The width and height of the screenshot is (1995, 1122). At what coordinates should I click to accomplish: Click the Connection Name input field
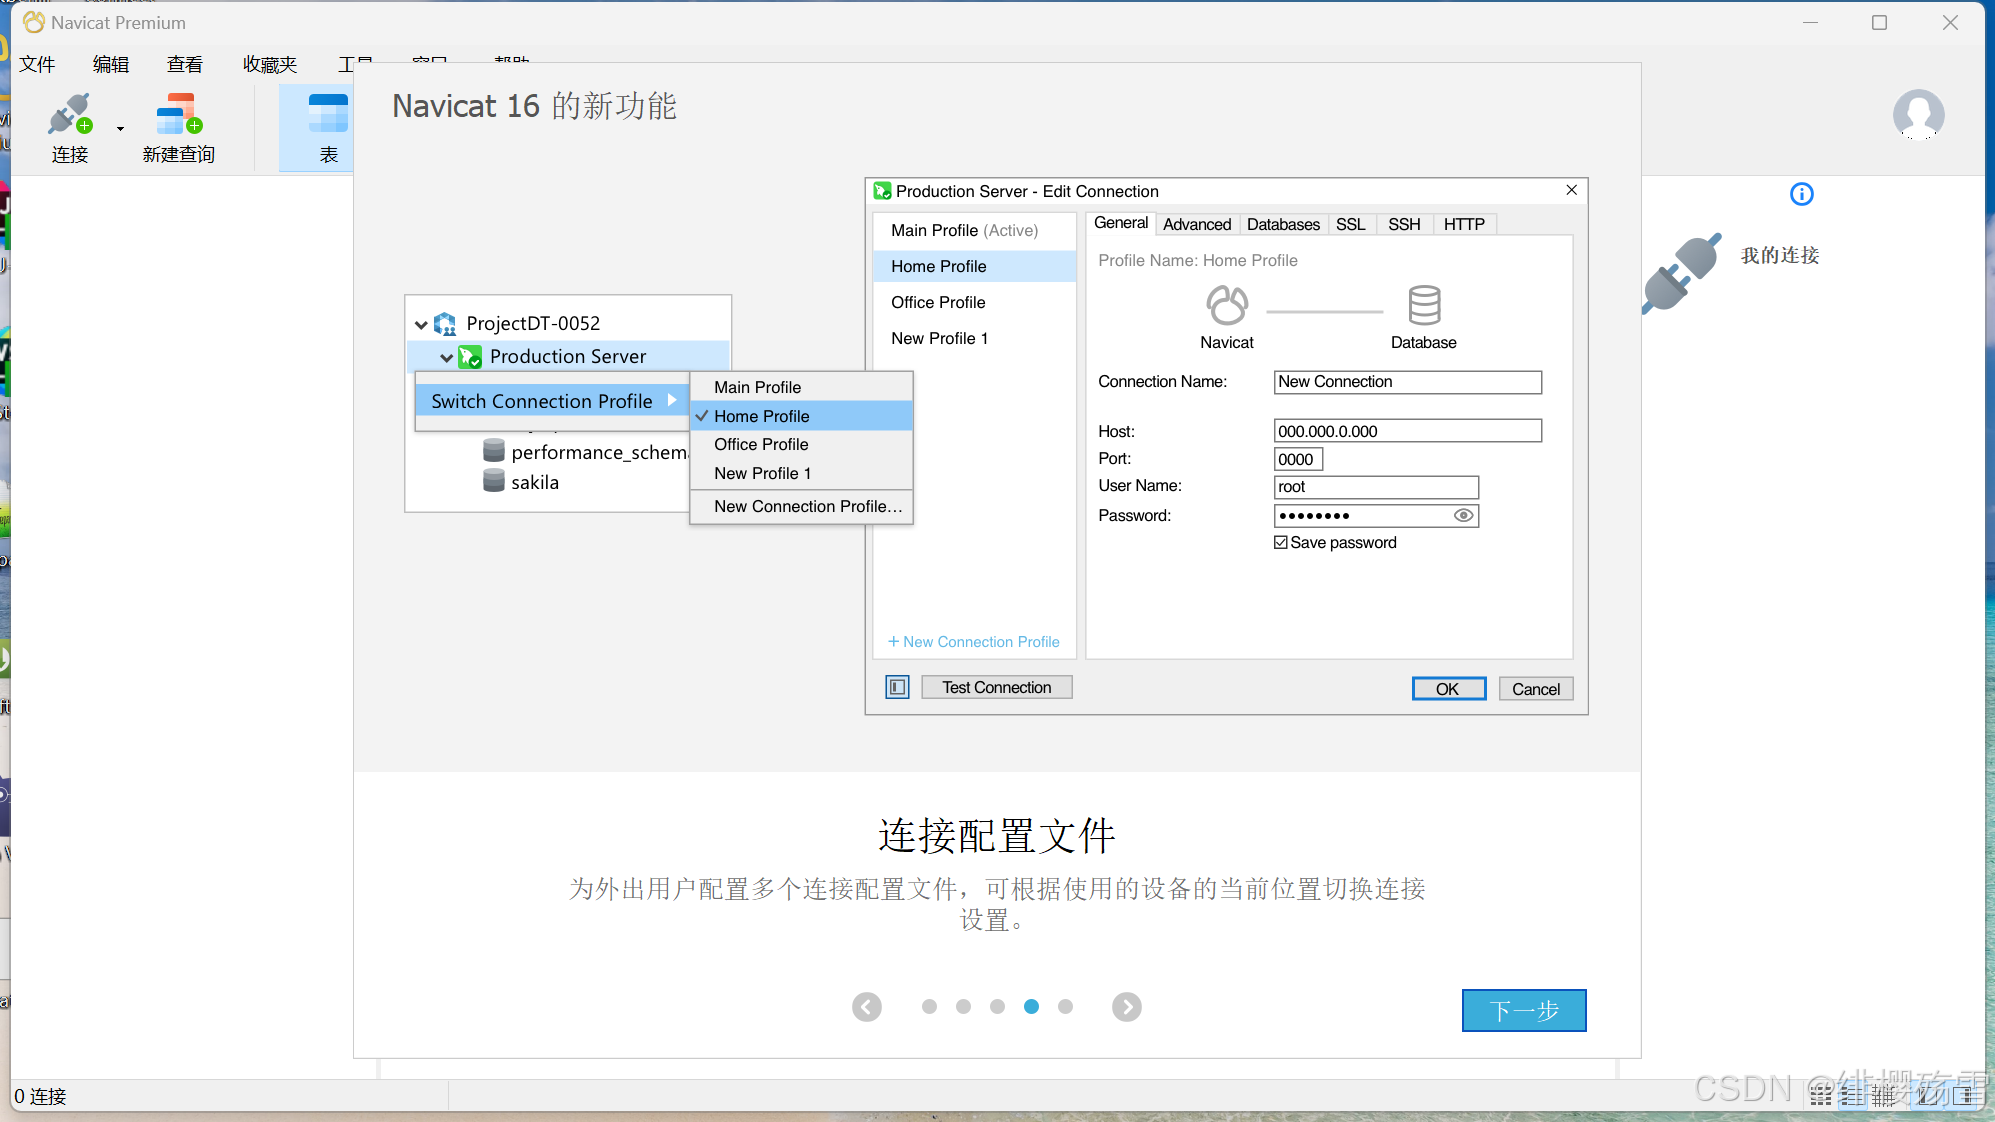coord(1407,382)
